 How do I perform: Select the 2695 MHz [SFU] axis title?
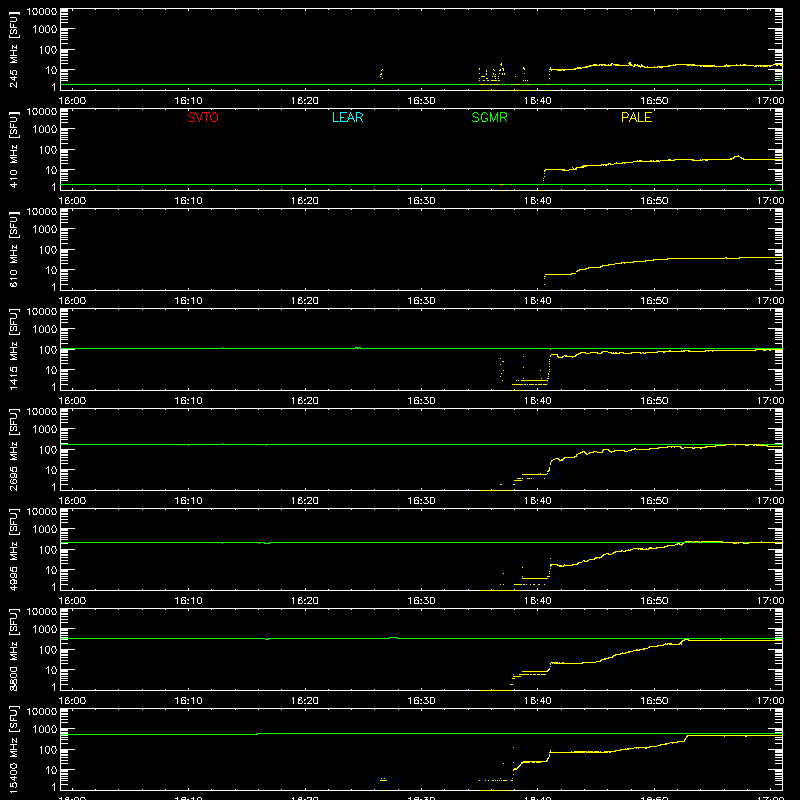tap(14, 449)
